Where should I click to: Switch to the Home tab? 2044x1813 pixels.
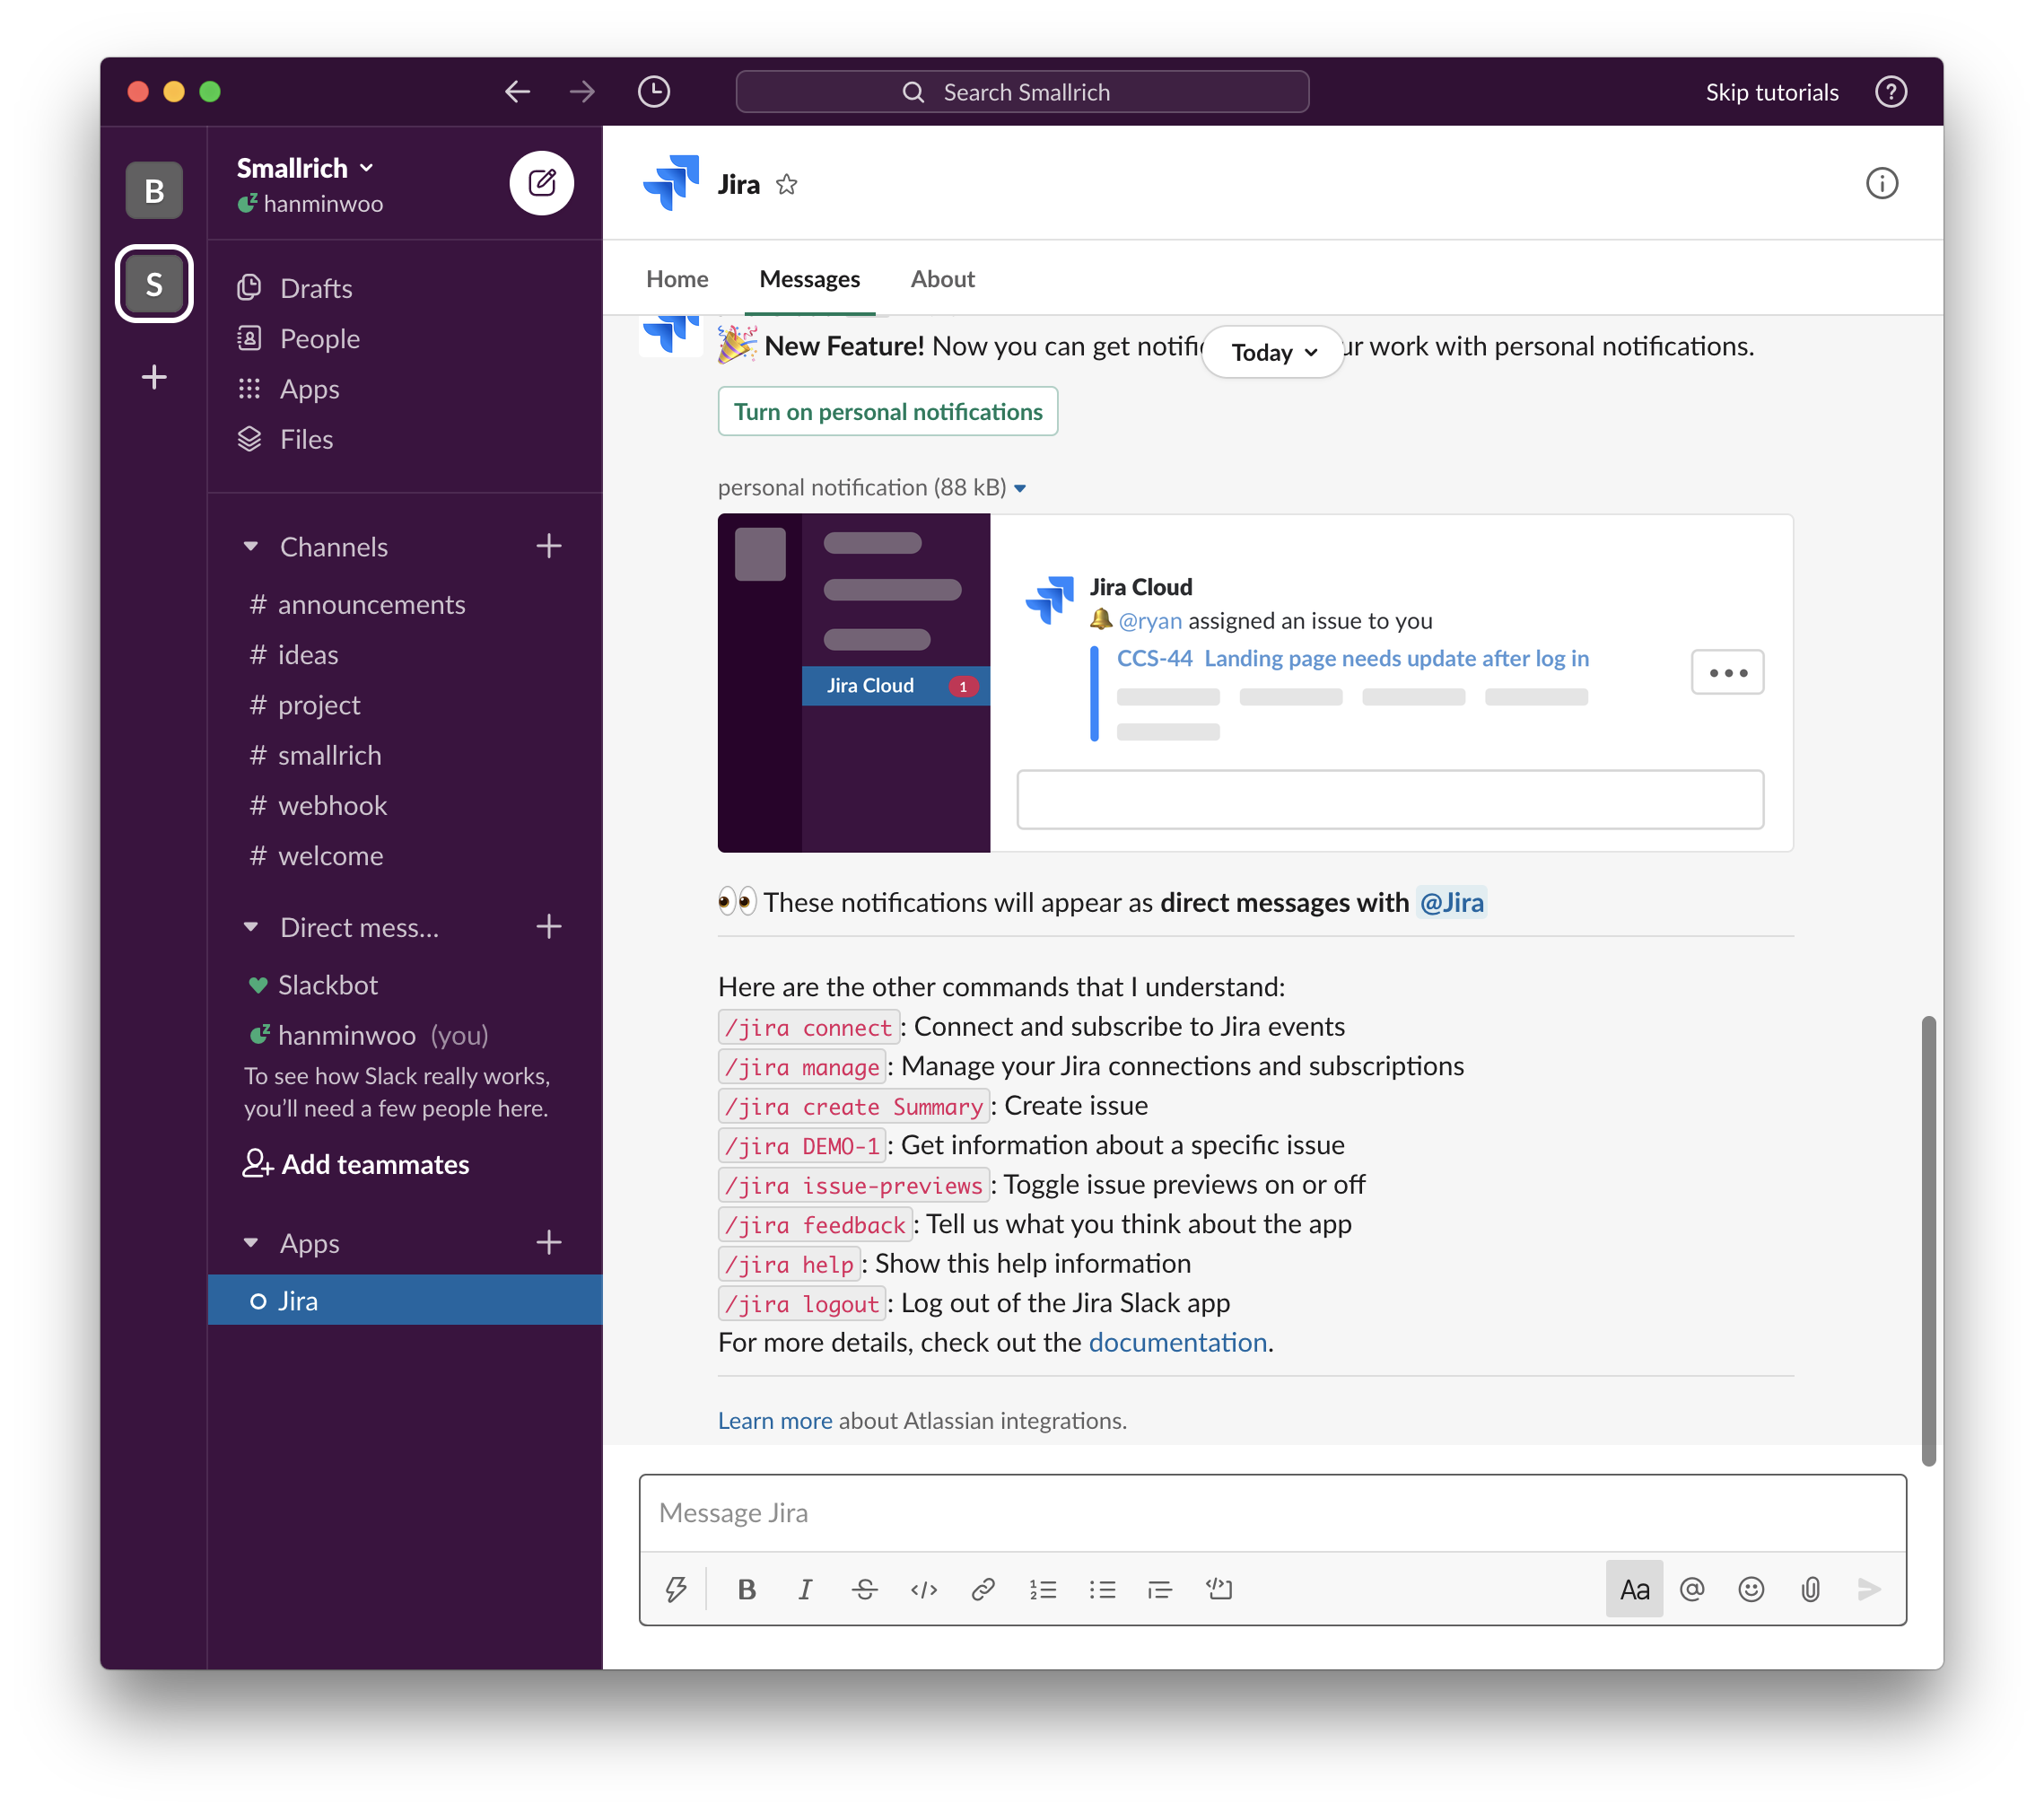click(x=677, y=279)
